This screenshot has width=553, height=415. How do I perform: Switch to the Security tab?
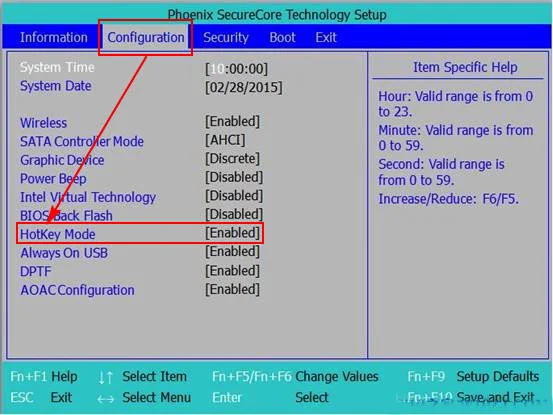point(226,37)
